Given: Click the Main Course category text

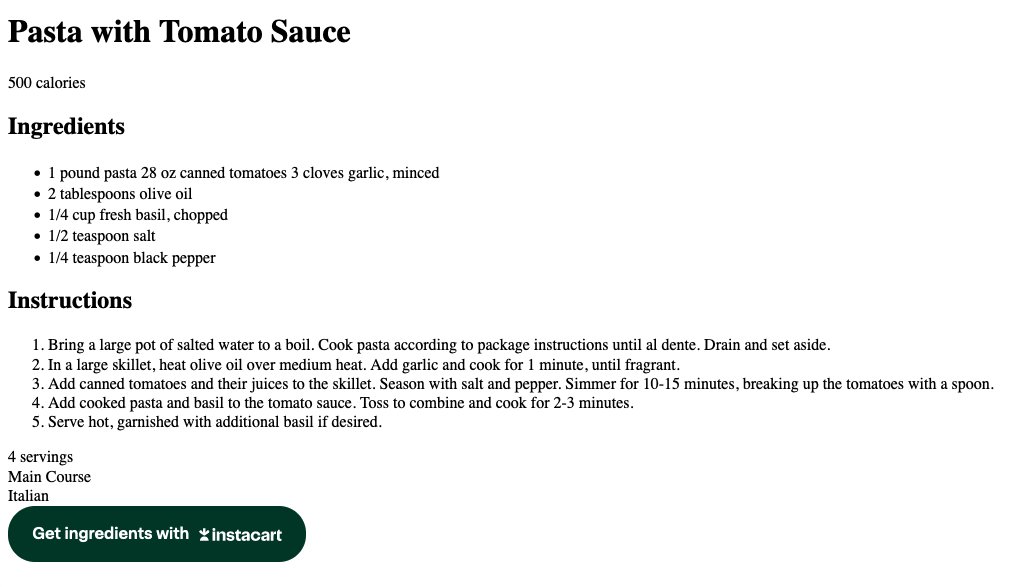Looking at the screenshot, I should (50, 477).
